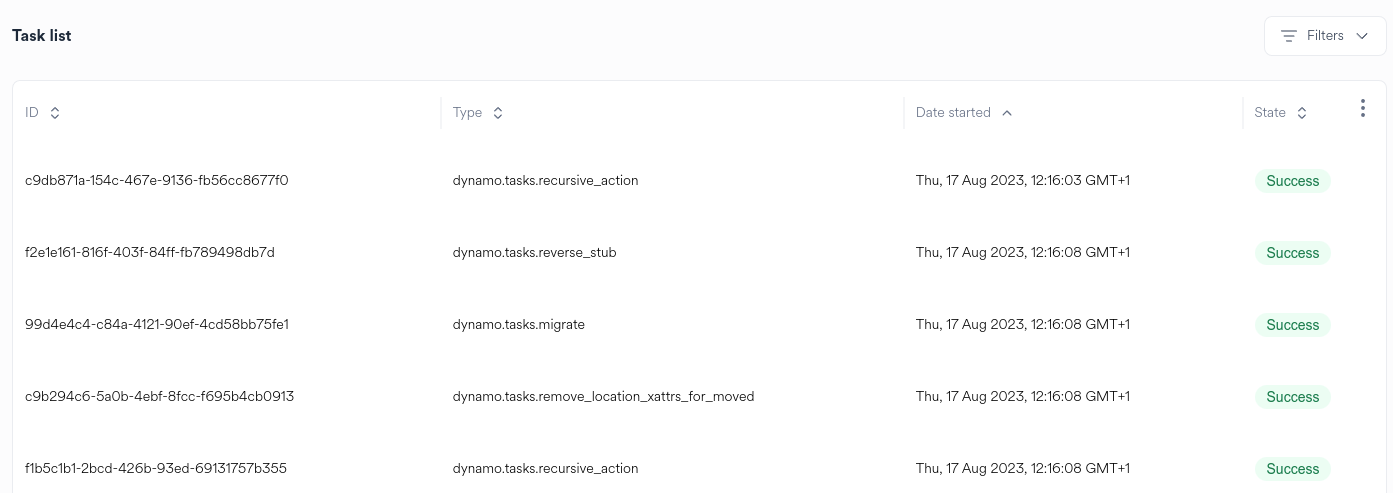Open task 99d4e4c4-c84a-4121-90ef-4cd58bb75fe1
The height and width of the screenshot is (493, 1393).
(157, 325)
